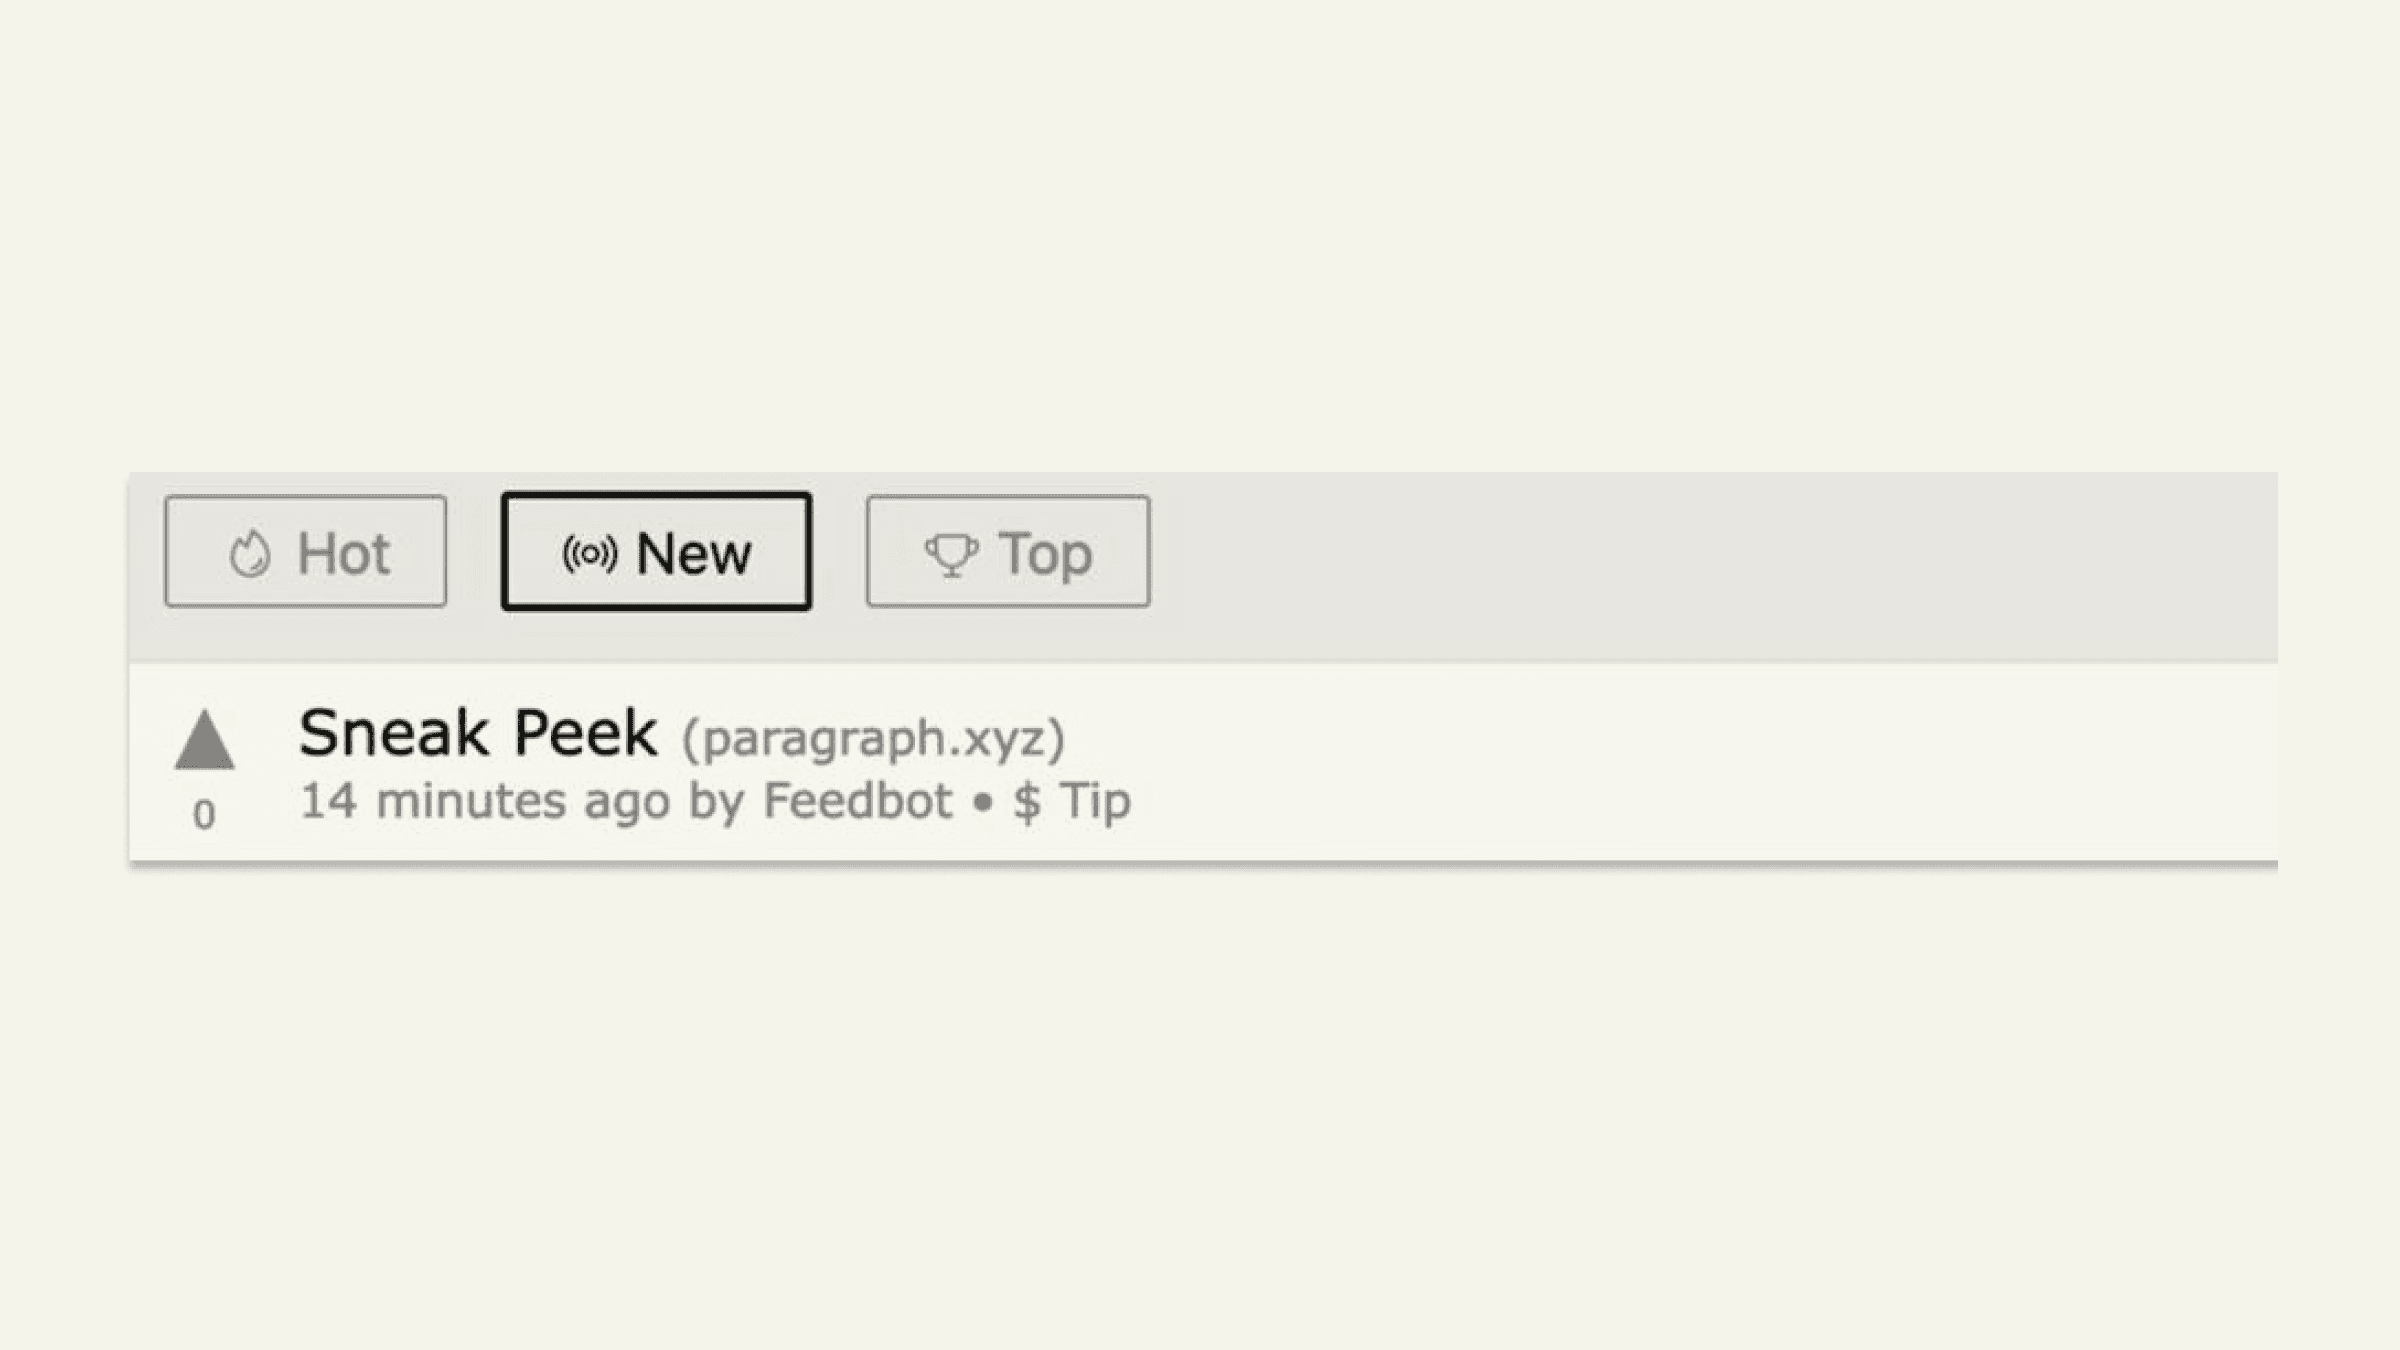
Task: Click the bullet separator before Tip
Action: (x=982, y=803)
